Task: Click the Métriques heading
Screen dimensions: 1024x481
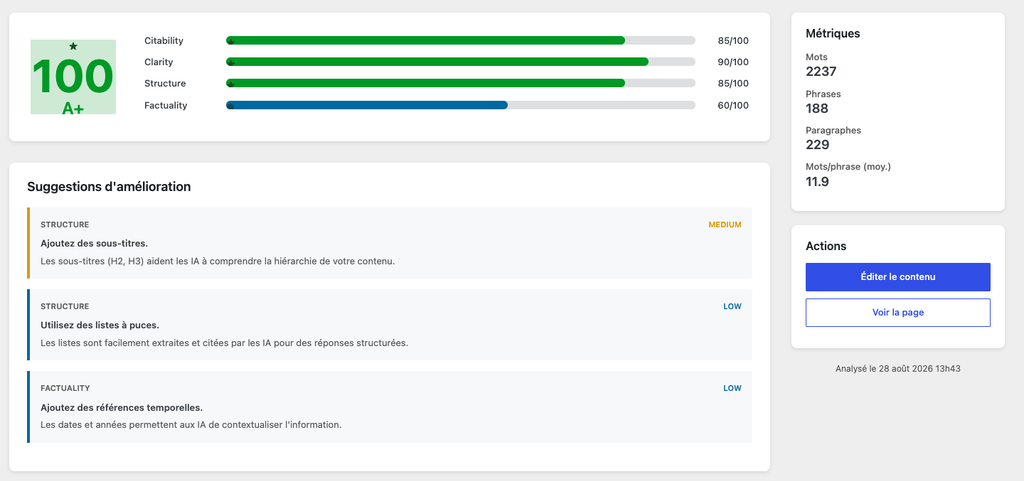Action: point(833,33)
